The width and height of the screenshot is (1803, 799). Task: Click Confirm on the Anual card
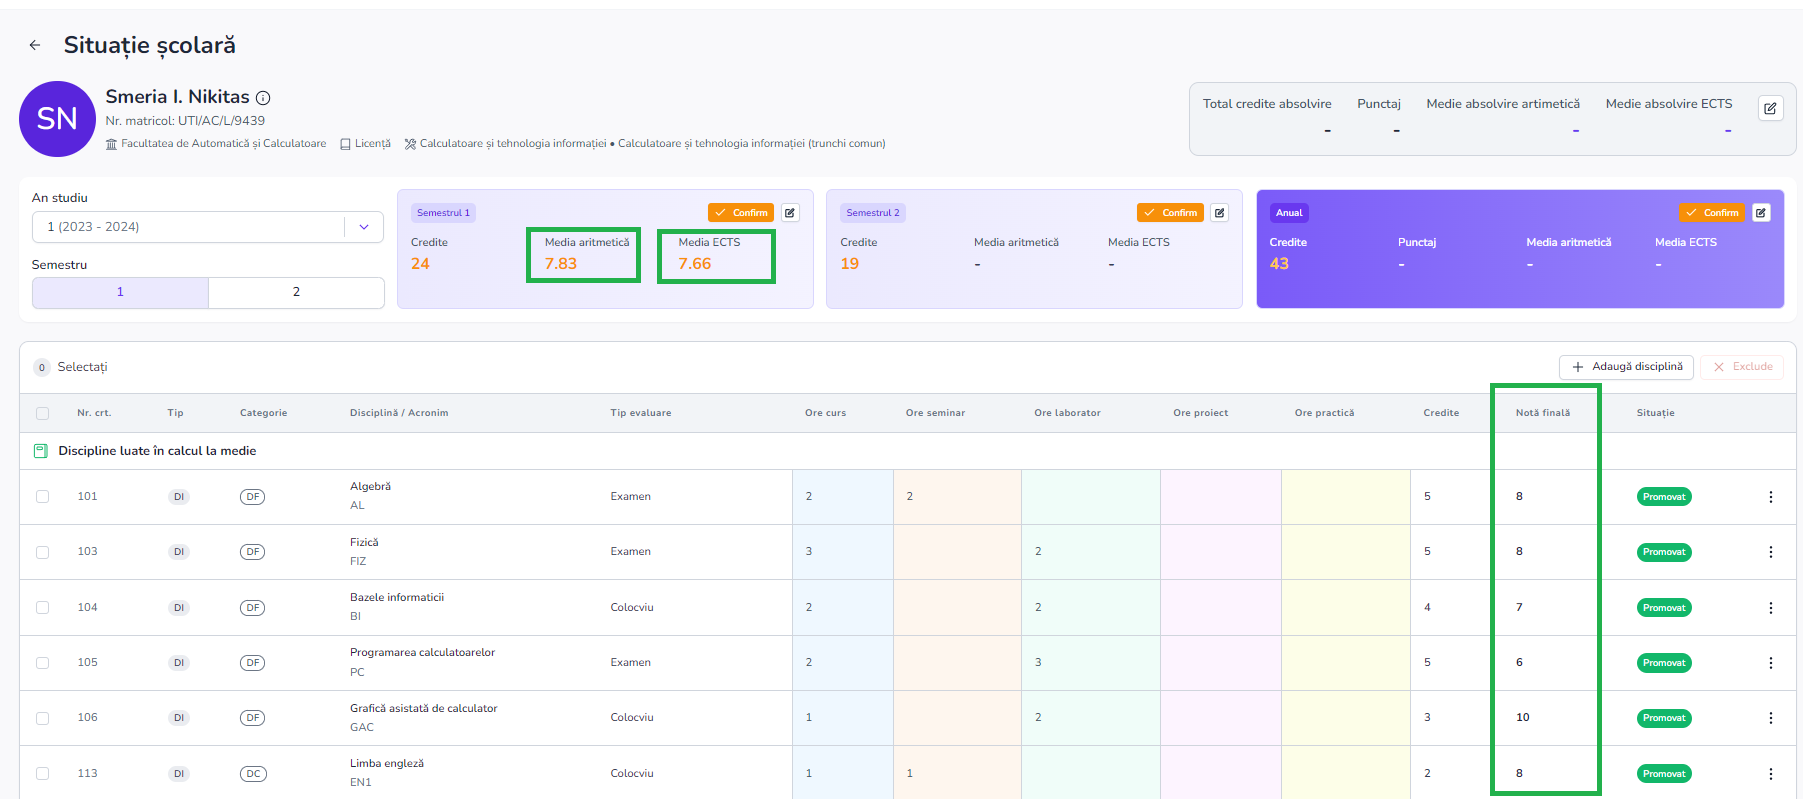point(1711,213)
